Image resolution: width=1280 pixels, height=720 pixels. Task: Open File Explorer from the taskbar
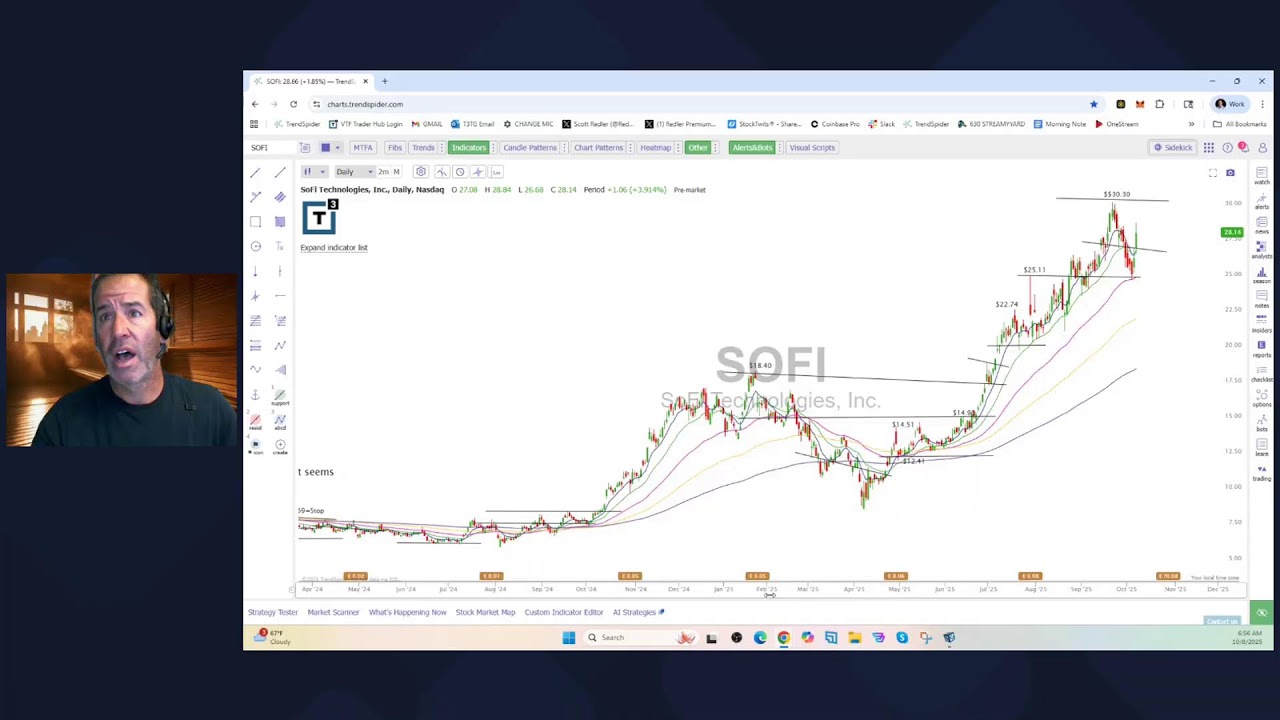(x=855, y=638)
